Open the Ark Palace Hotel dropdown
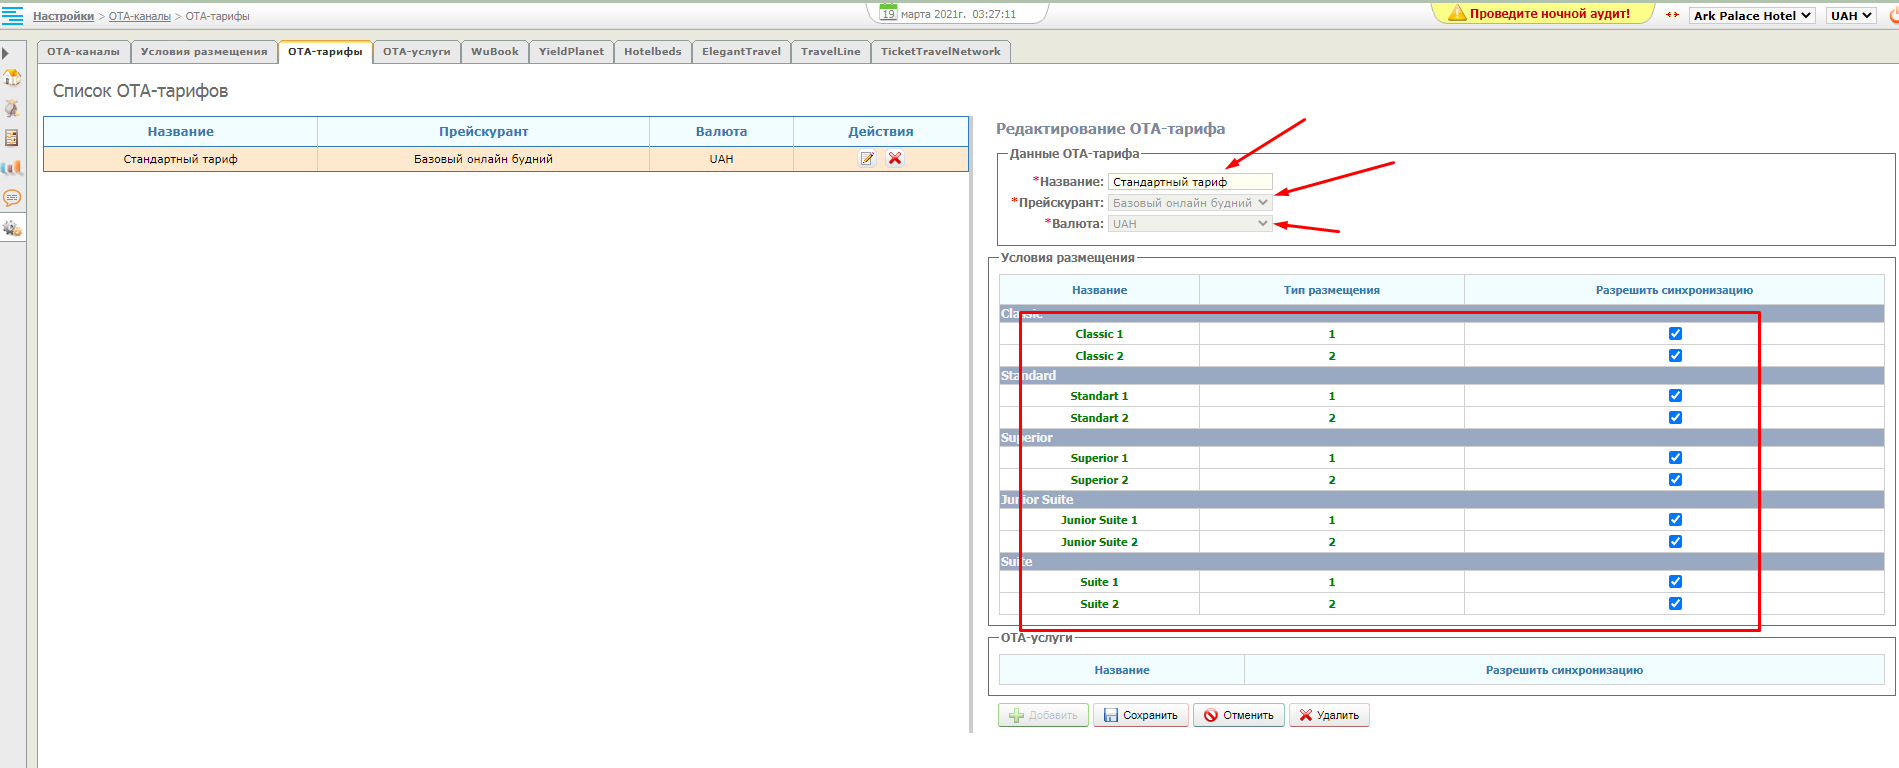Screen dimensions: 1899x768 (1751, 16)
